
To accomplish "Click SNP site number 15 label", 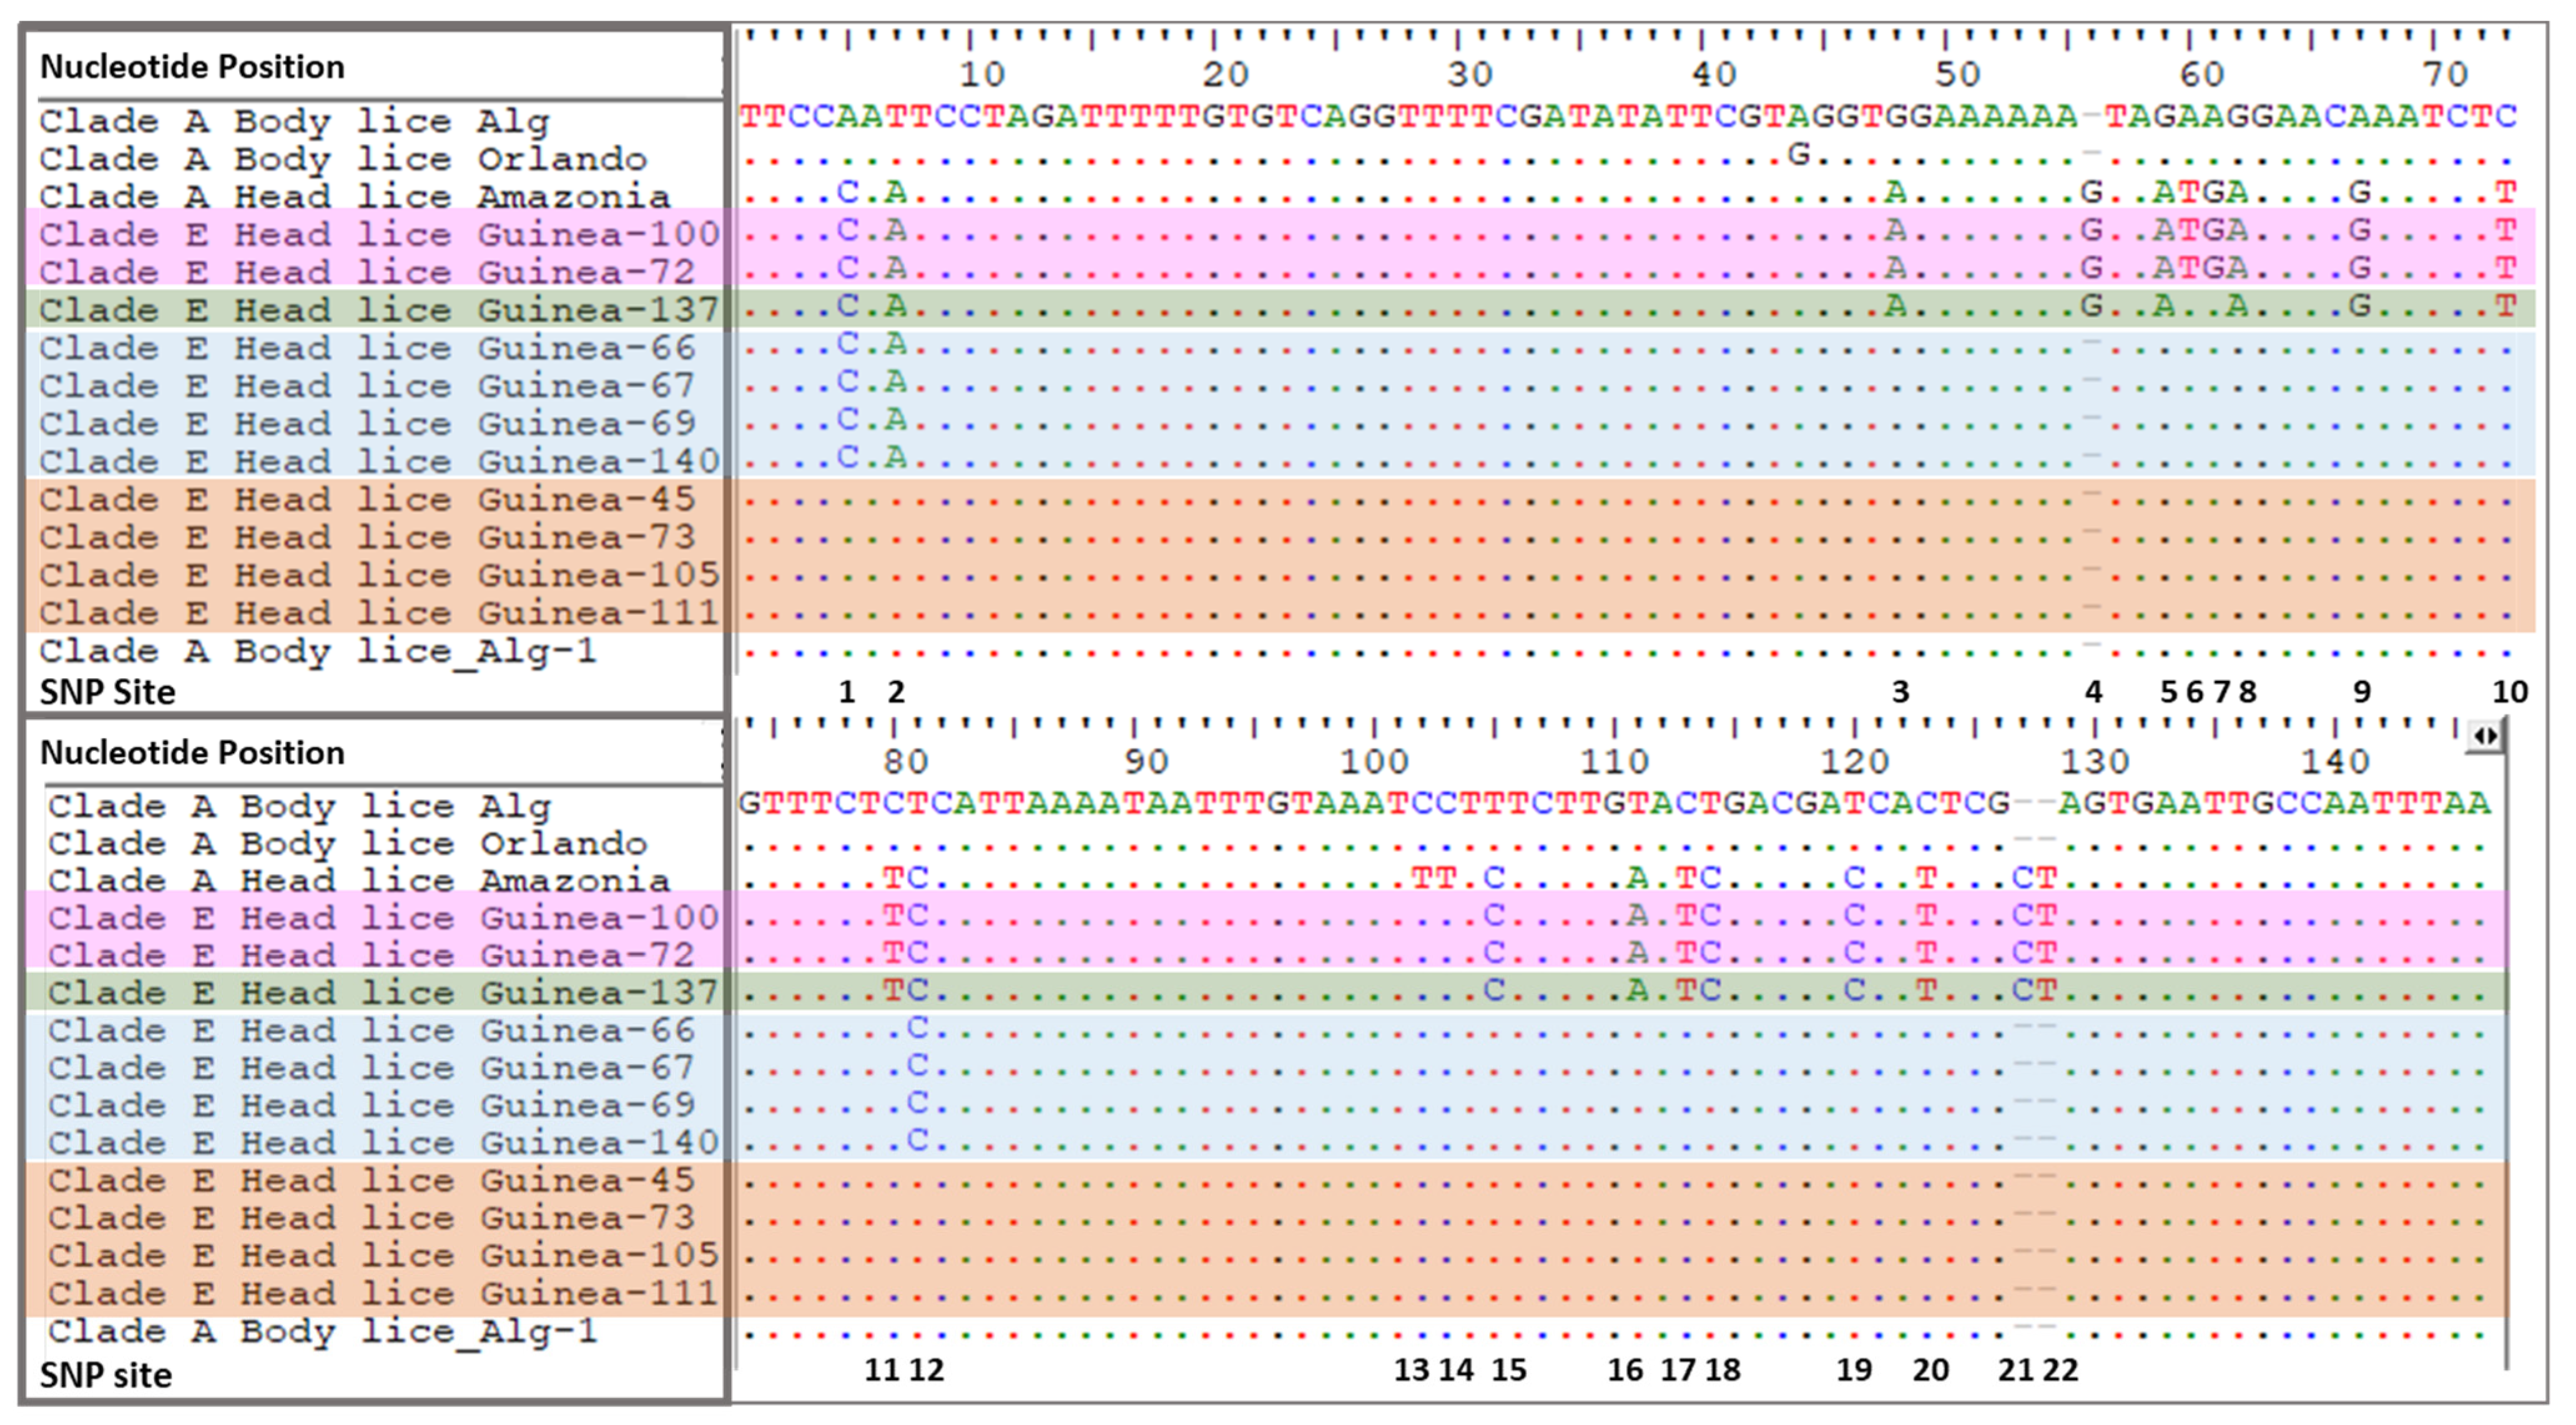I will (x=1509, y=1370).
